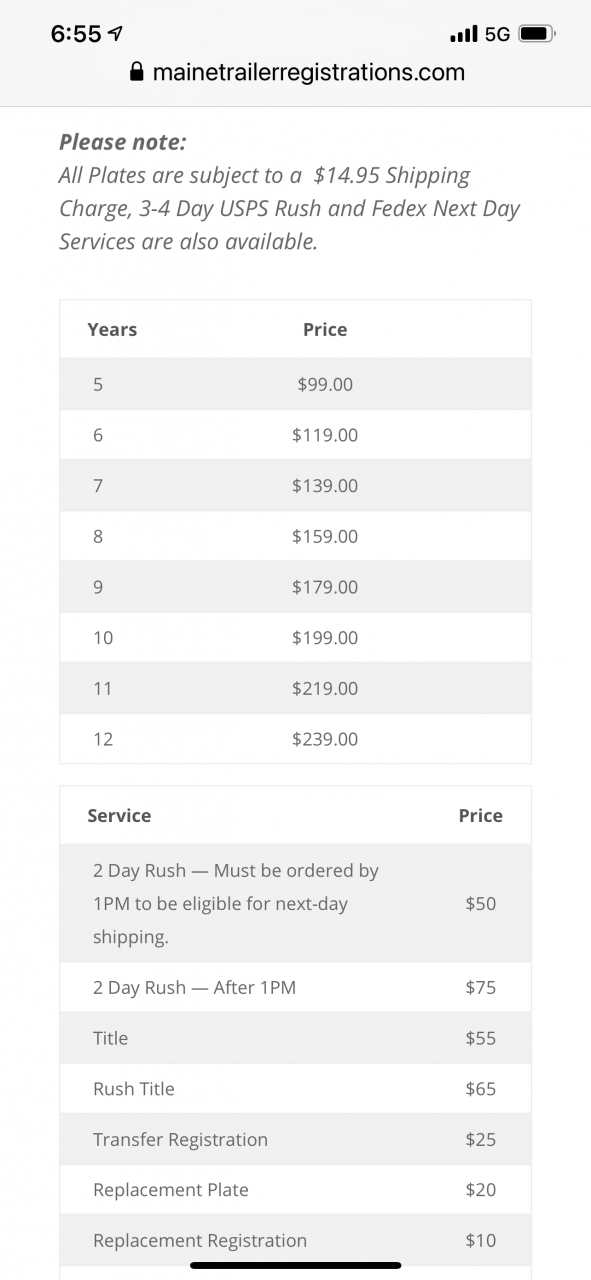Tap the battery icon in status bar
This screenshot has height=1280, width=591.
537,33
